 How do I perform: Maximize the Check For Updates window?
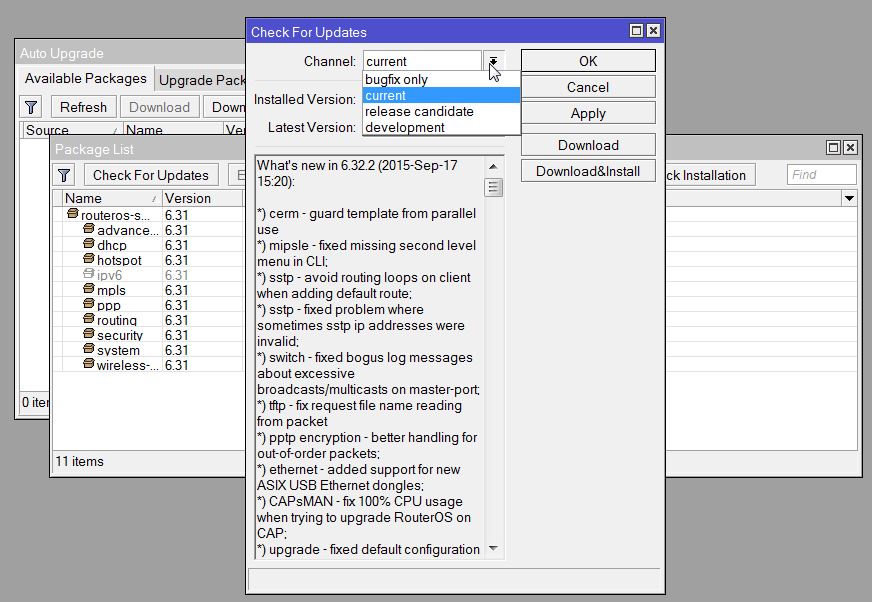[636, 32]
